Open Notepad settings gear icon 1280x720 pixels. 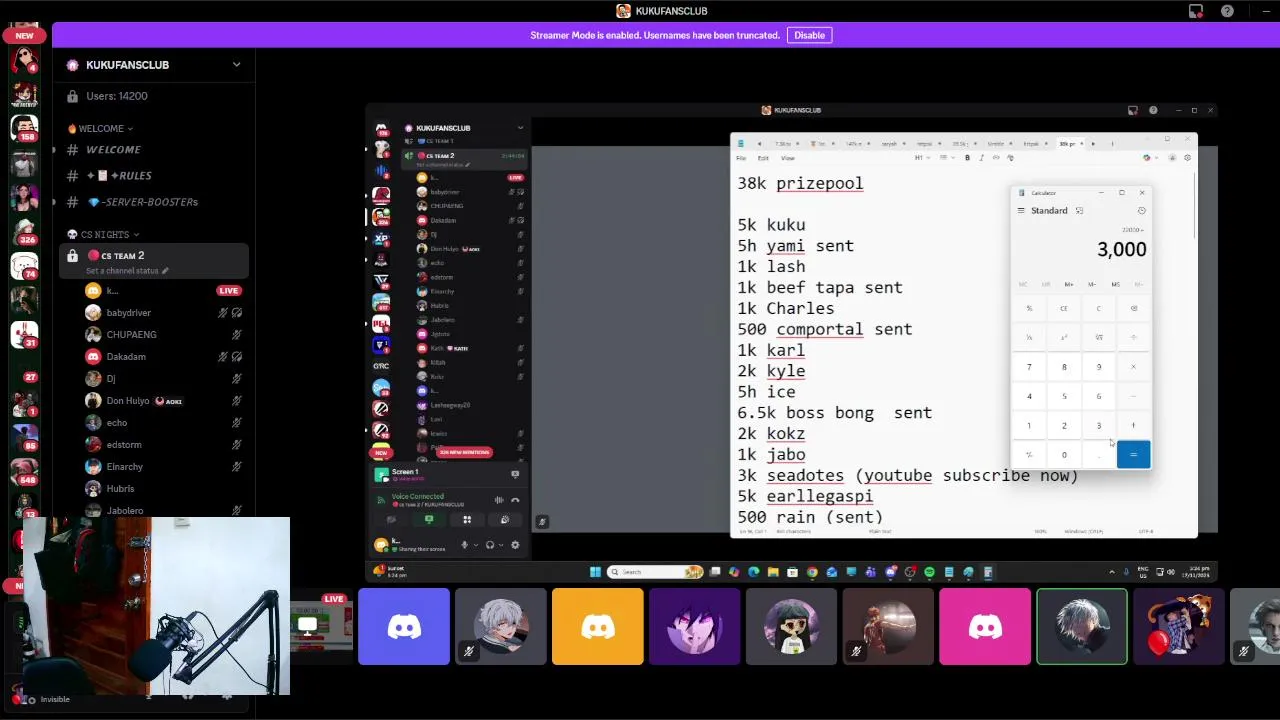[x=1187, y=158]
